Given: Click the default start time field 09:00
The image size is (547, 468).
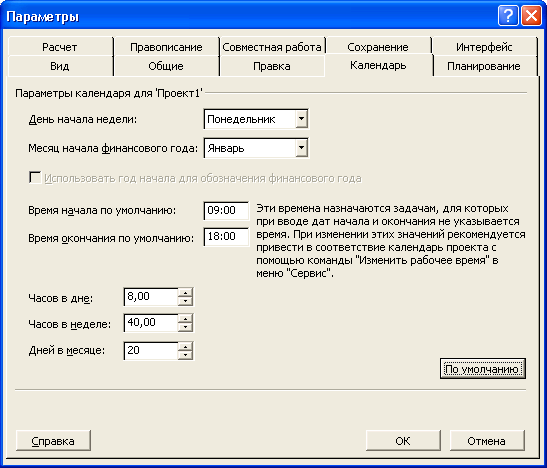Looking at the screenshot, I should coord(226,210).
